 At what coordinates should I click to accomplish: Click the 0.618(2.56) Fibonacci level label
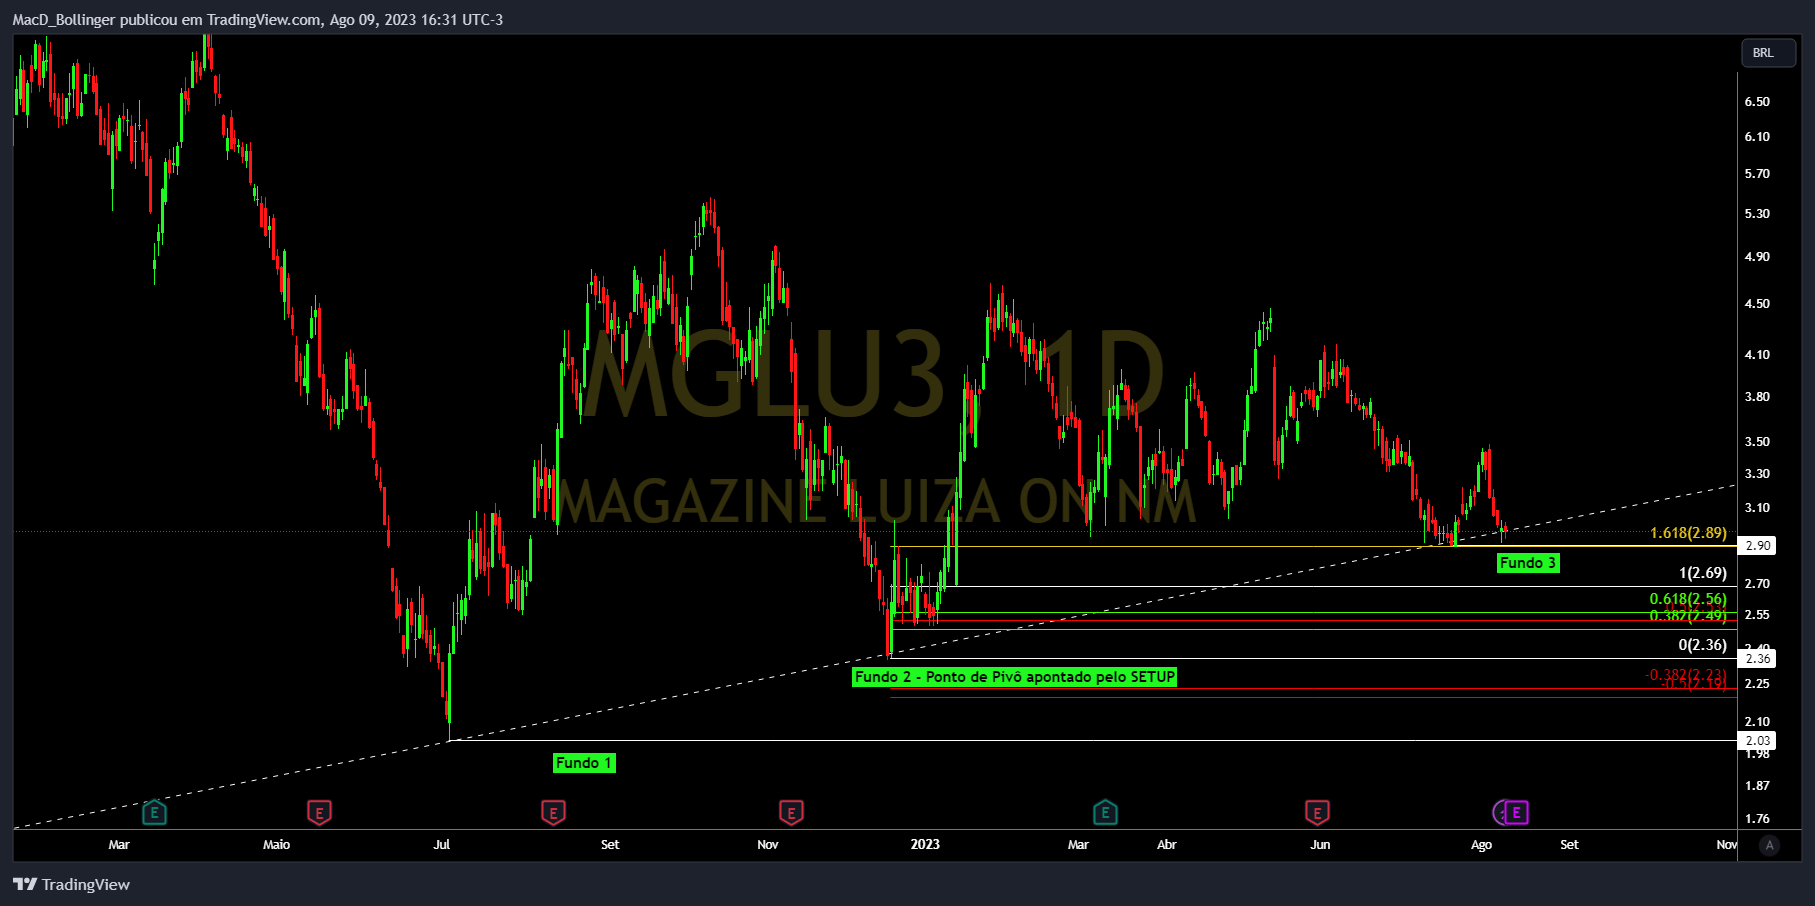[x=1688, y=599]
